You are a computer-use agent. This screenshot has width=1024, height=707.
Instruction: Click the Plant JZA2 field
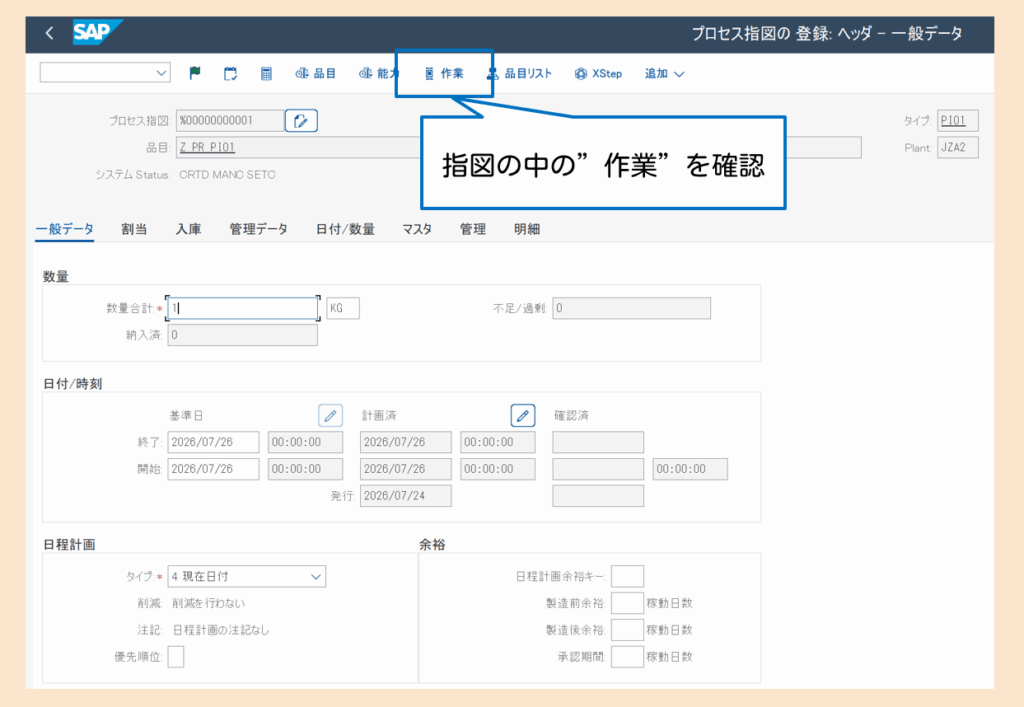[957, 148]
